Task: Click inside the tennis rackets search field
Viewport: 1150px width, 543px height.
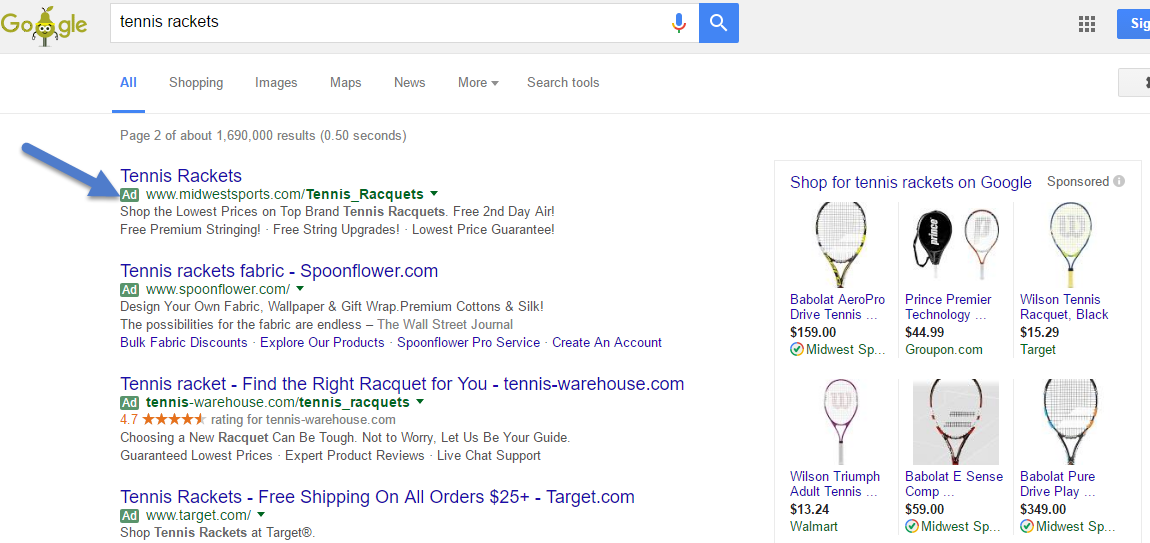Action: point(389,23)
